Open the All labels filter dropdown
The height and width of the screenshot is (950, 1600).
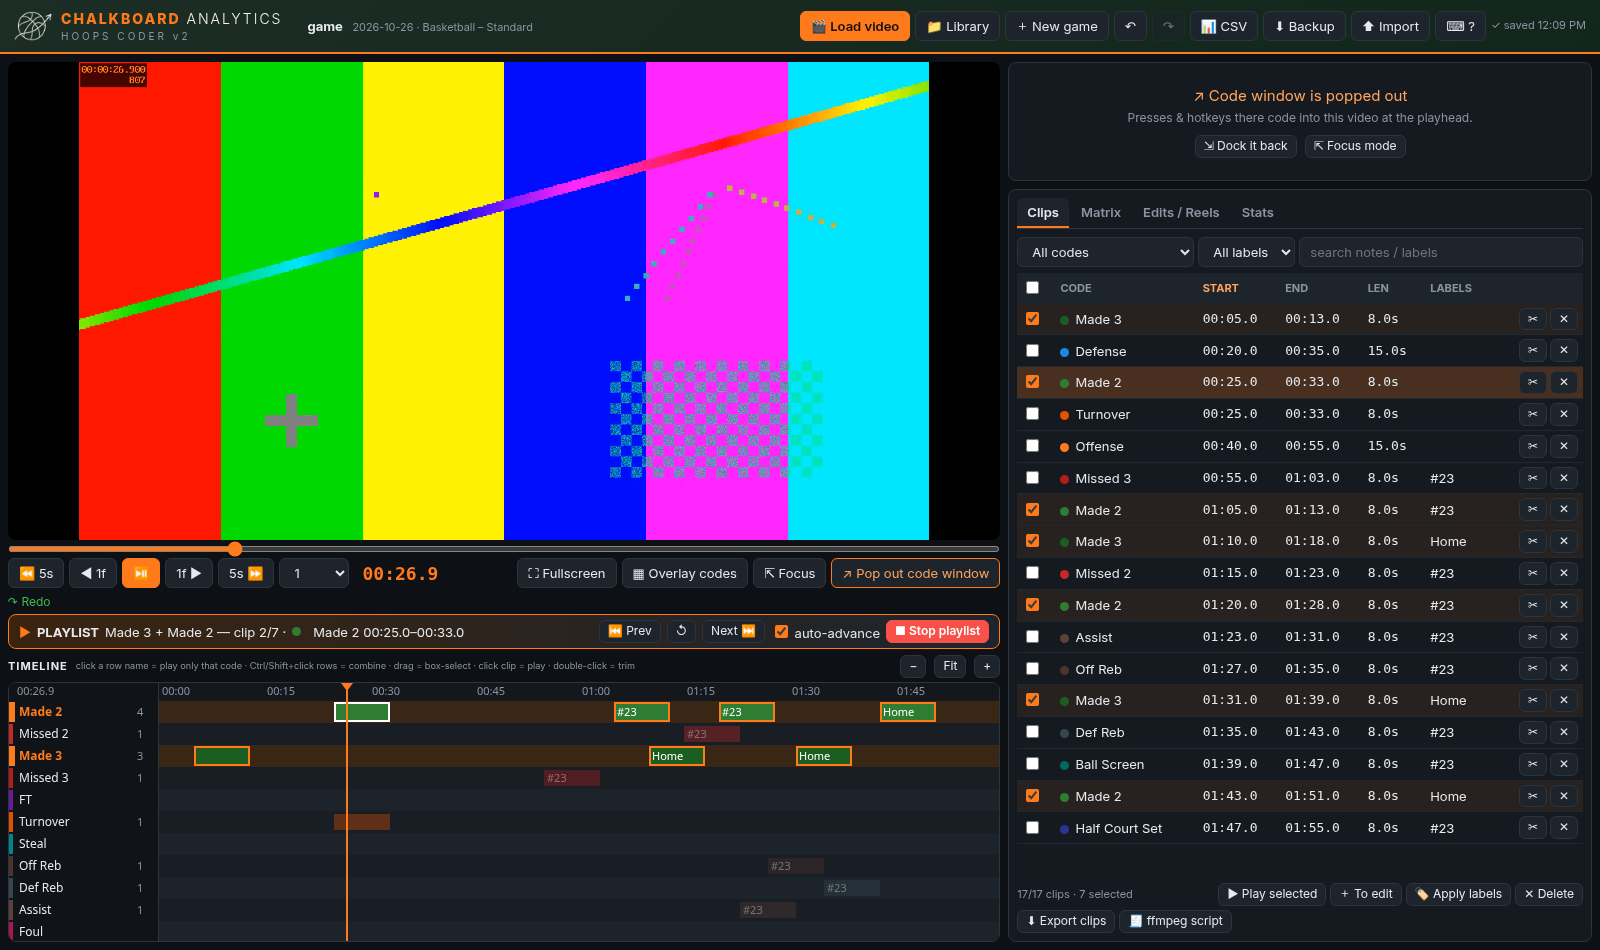[x=1247, y=252]
